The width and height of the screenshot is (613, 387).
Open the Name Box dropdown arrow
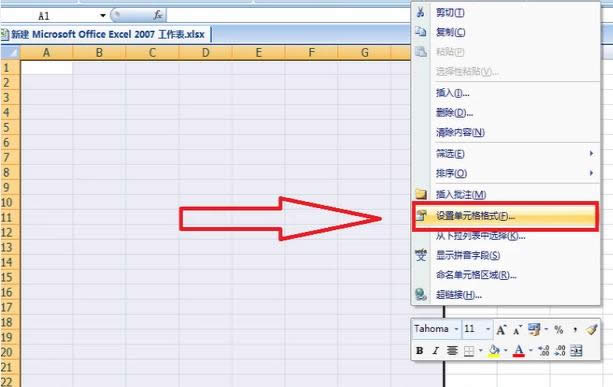[102, 16]
